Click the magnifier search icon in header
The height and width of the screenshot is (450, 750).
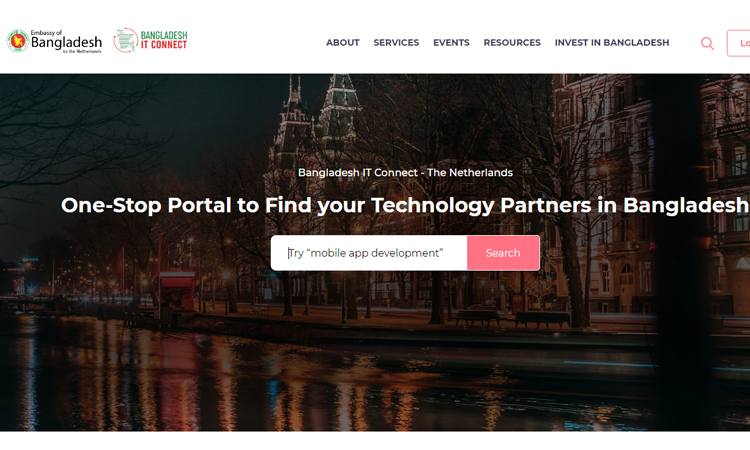coord(707,44)
